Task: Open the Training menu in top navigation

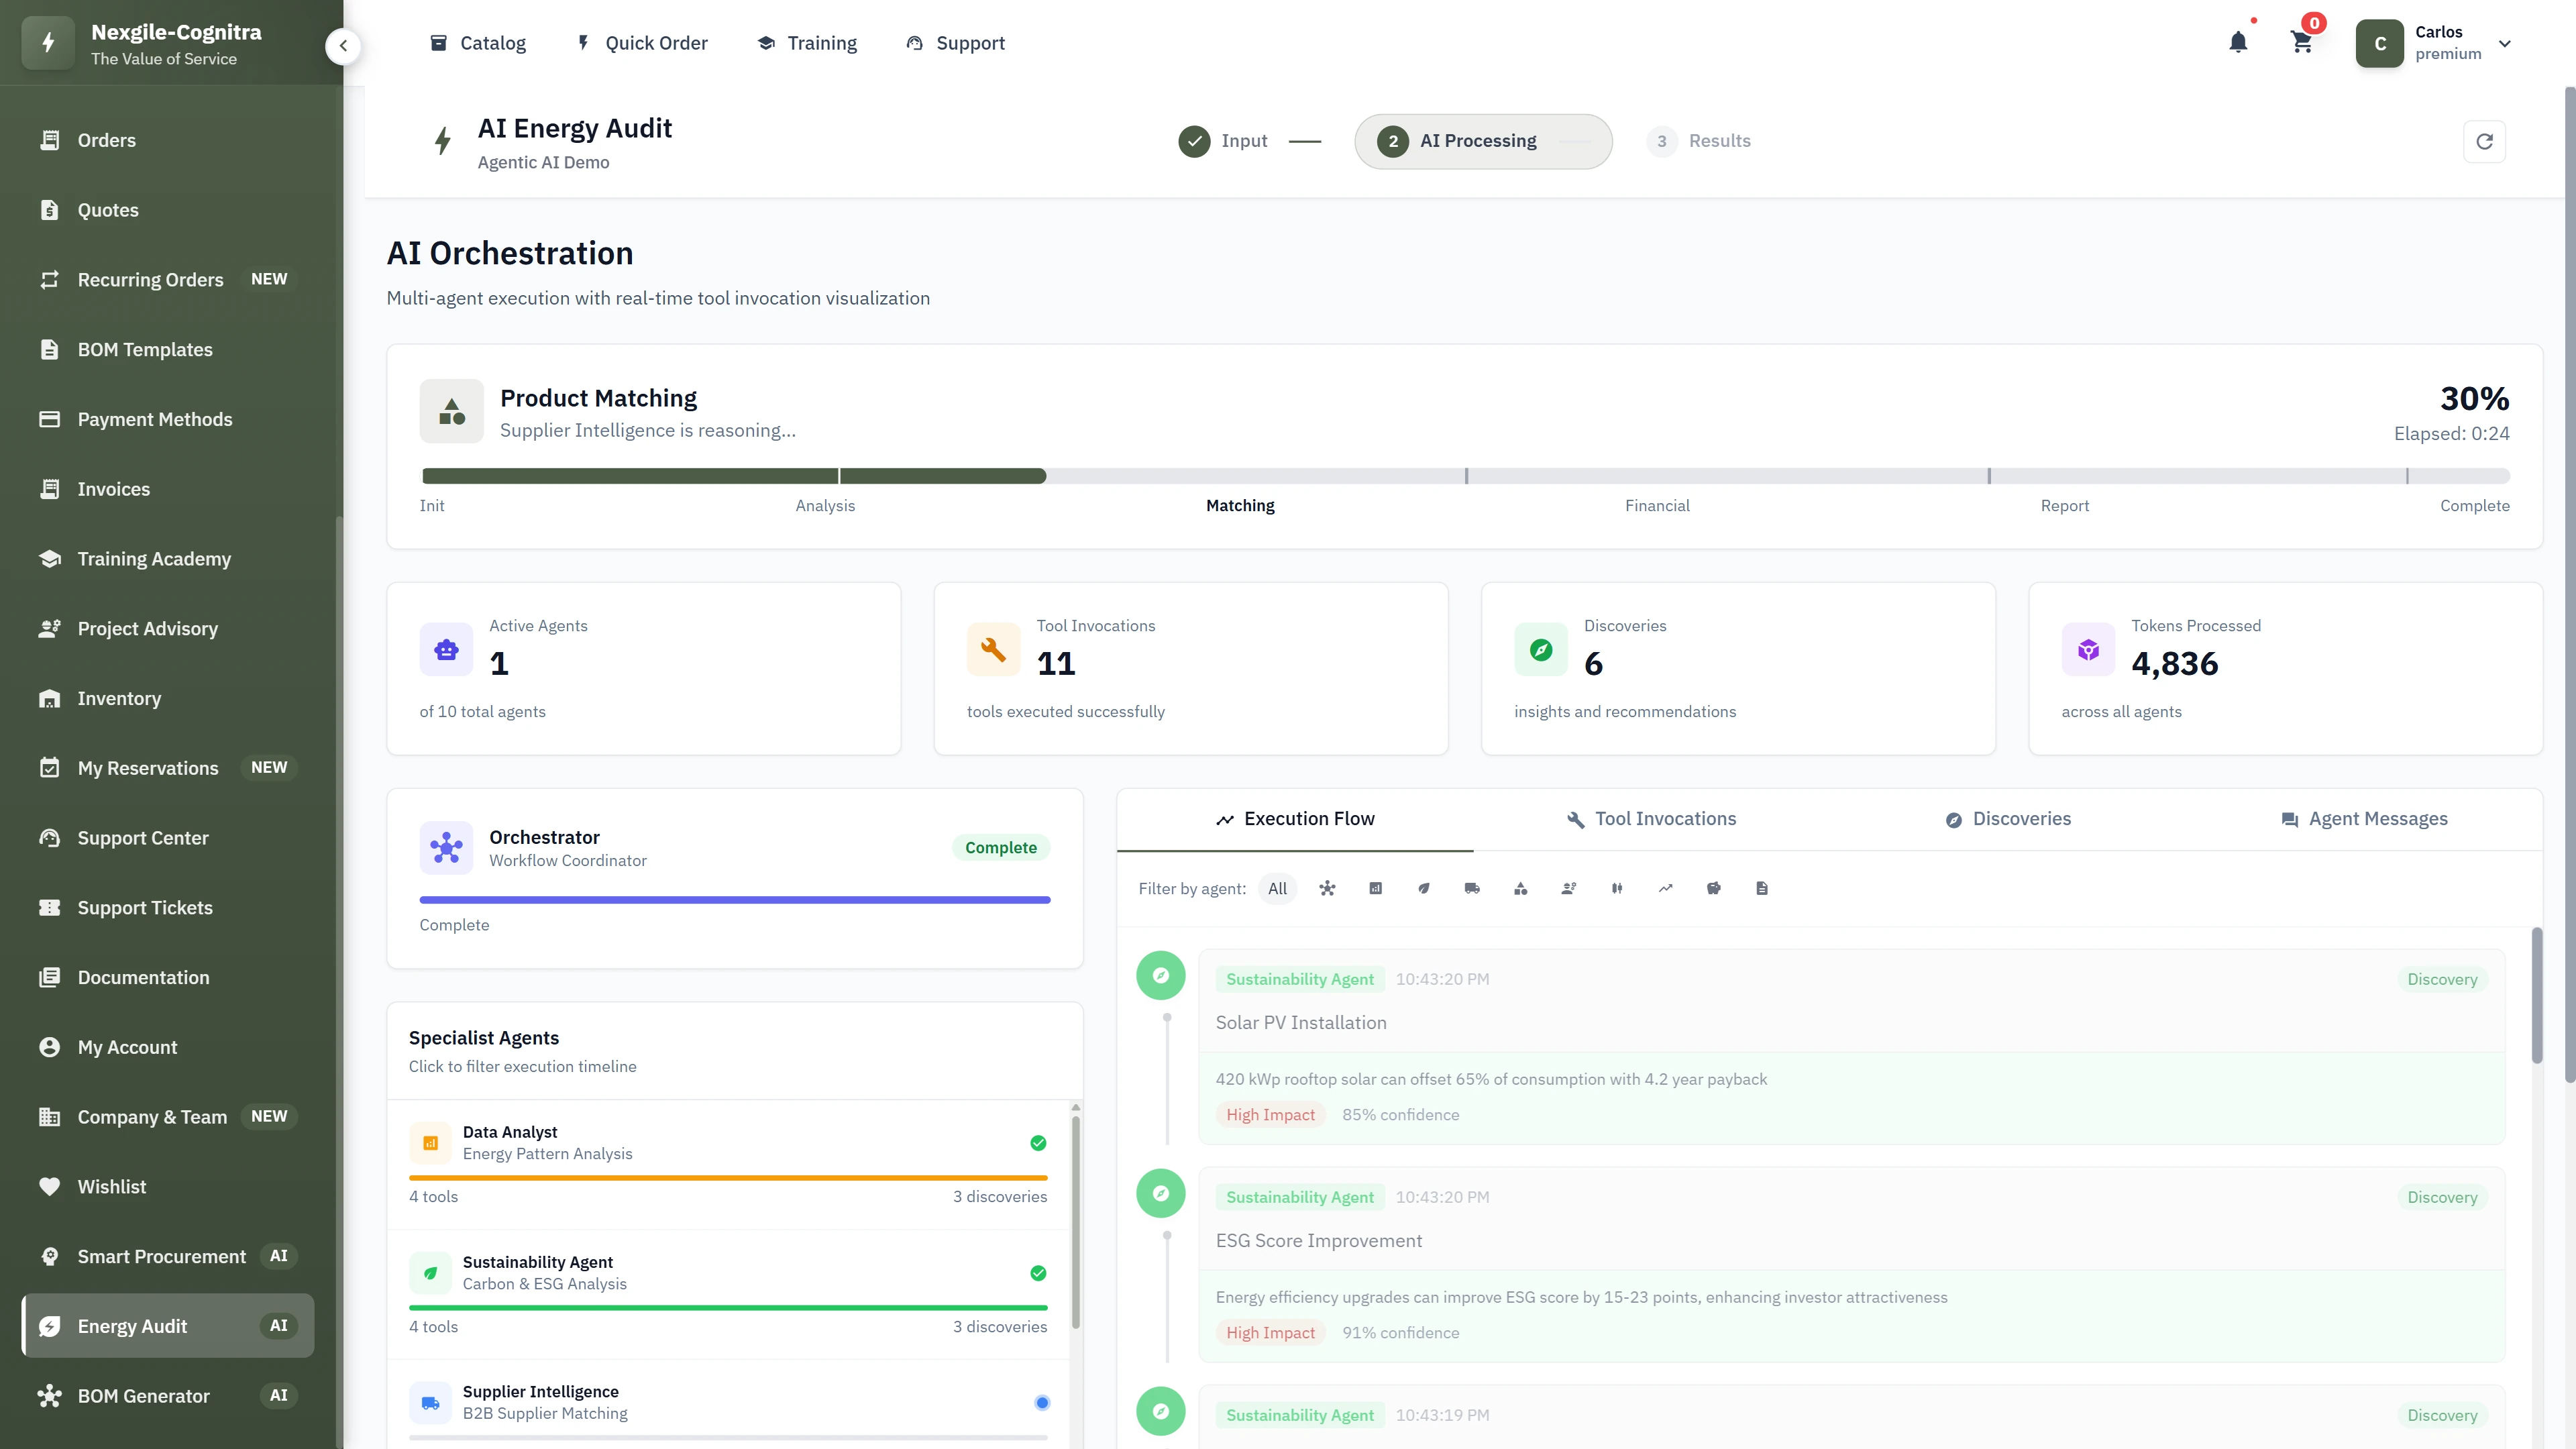Action: (x=807, y=43)
